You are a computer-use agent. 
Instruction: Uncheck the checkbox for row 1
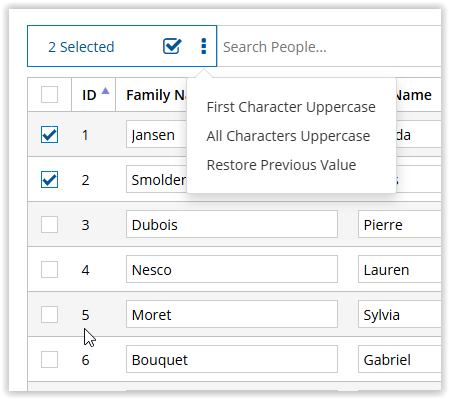tap(49, 135)
